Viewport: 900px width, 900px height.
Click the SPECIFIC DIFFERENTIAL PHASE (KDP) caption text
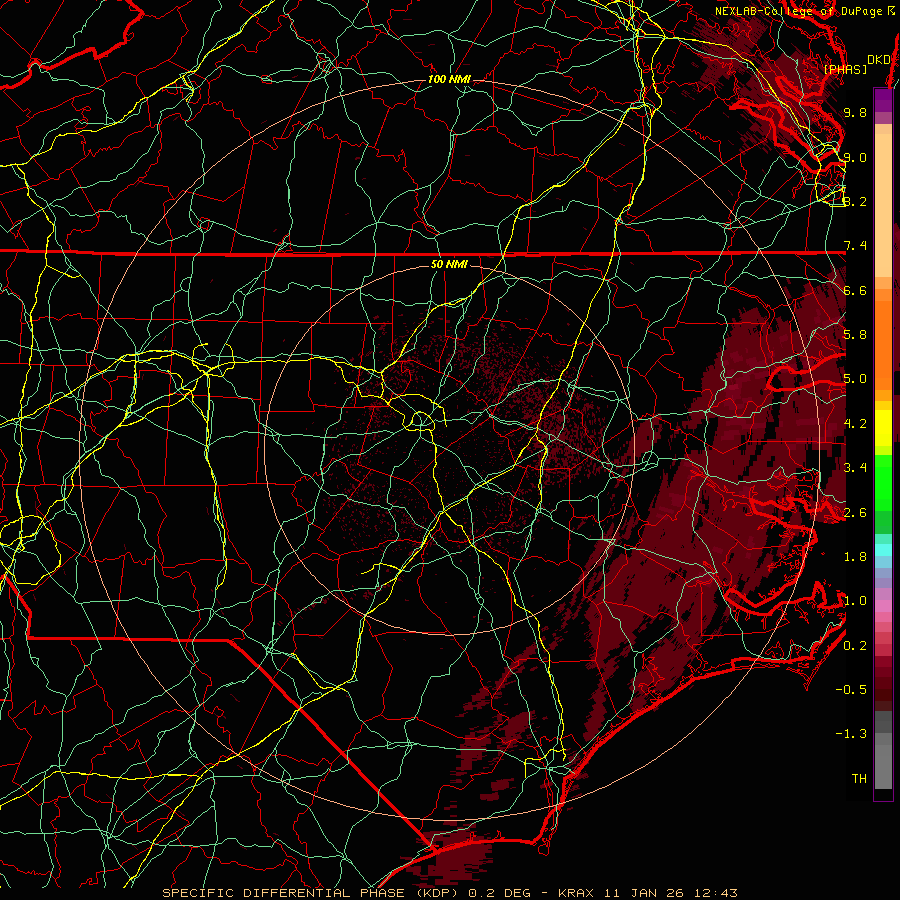(x=311, y=893)
